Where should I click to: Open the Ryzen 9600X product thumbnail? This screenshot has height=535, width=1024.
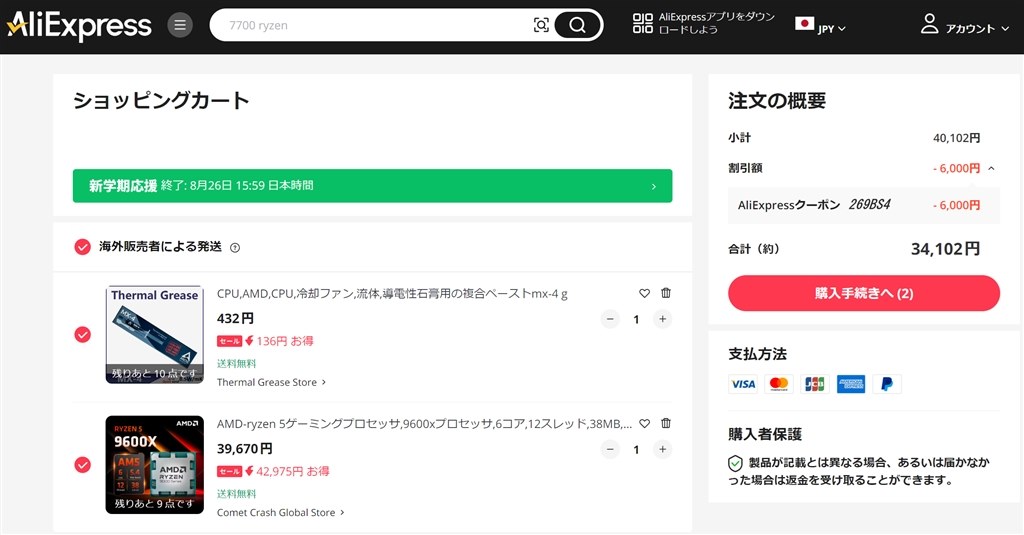click(154, 464)
